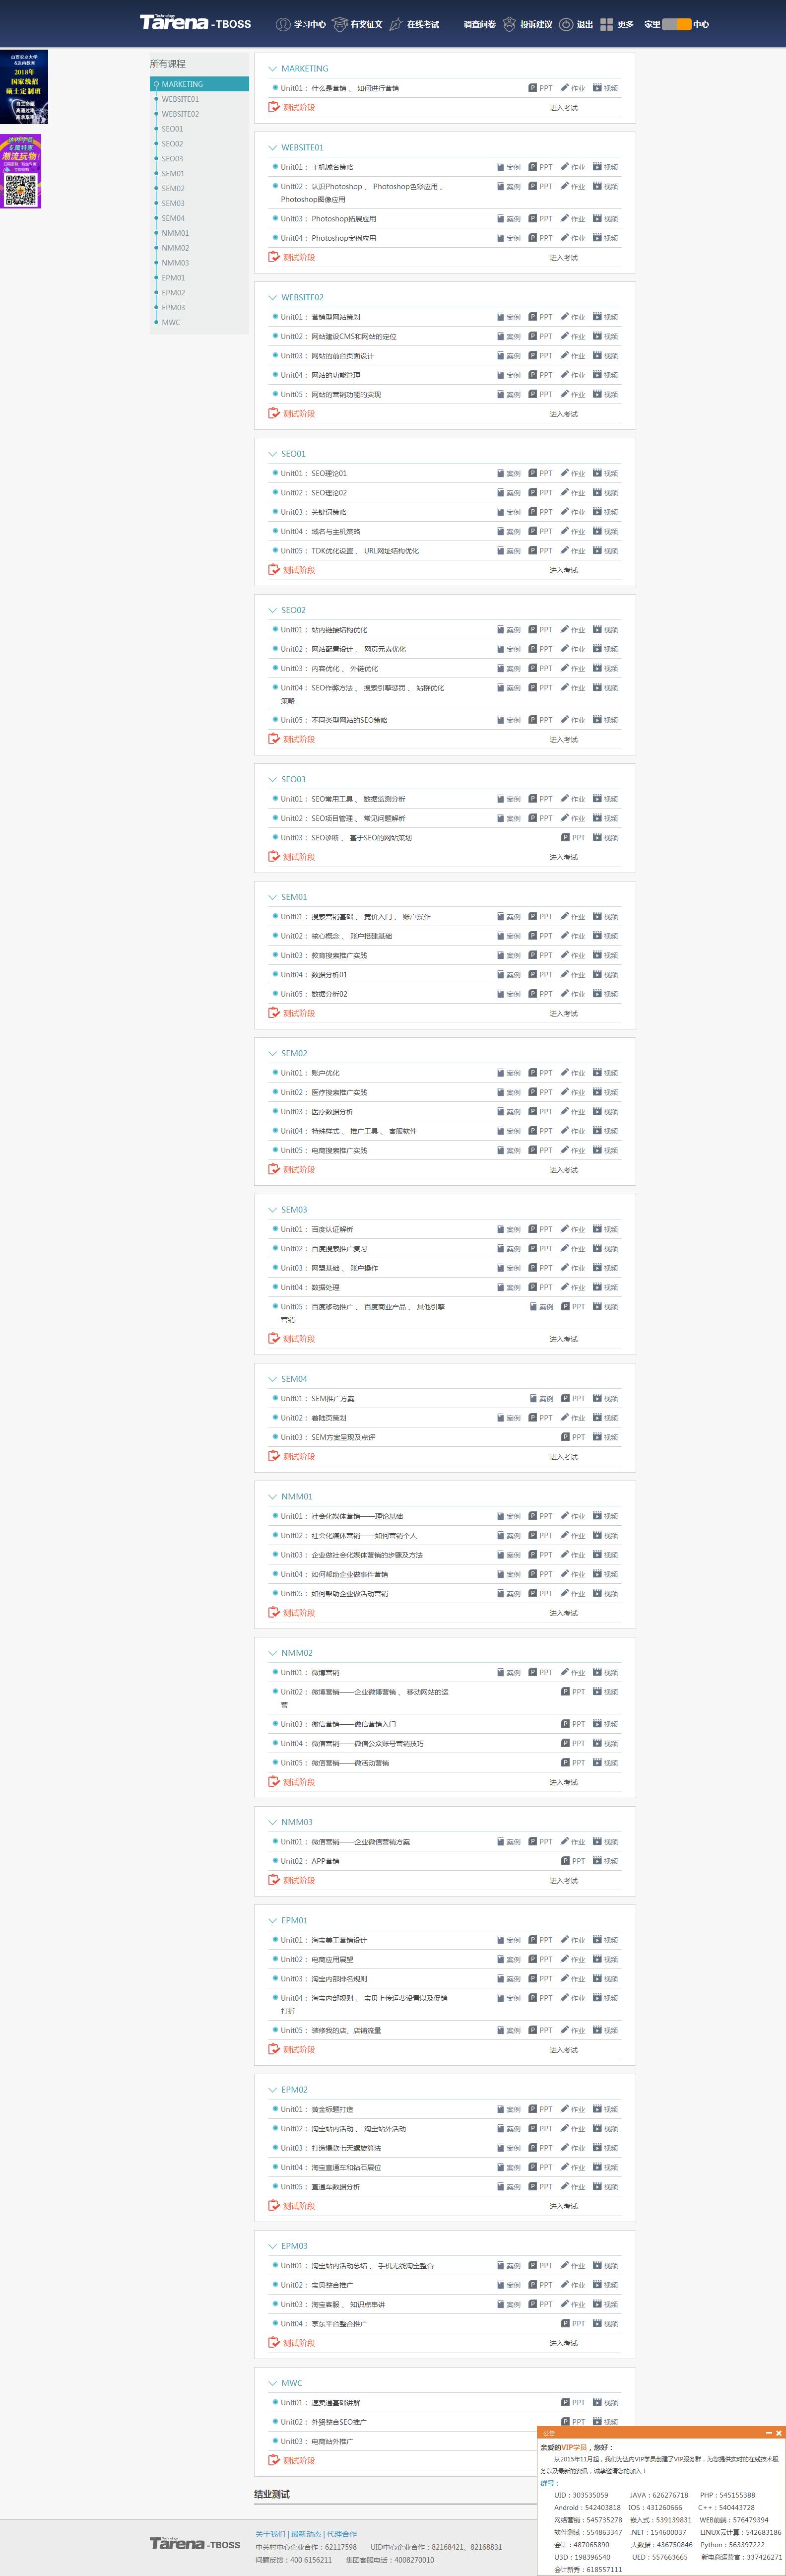Image resolution: width=786 pixels, height=2576 pixels.
Task: Play the 视频 for the 什么是营销 unit
Action: tap(605, 88)
